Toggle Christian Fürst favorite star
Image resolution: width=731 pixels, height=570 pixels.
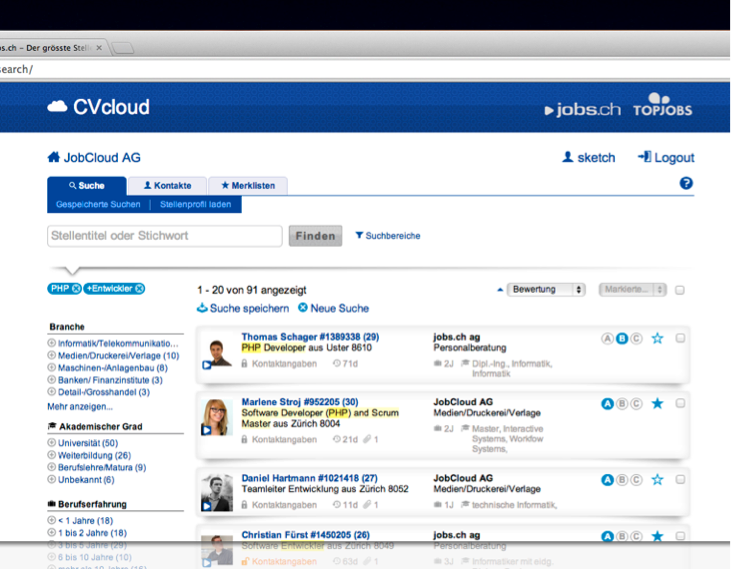pos(657,536)
